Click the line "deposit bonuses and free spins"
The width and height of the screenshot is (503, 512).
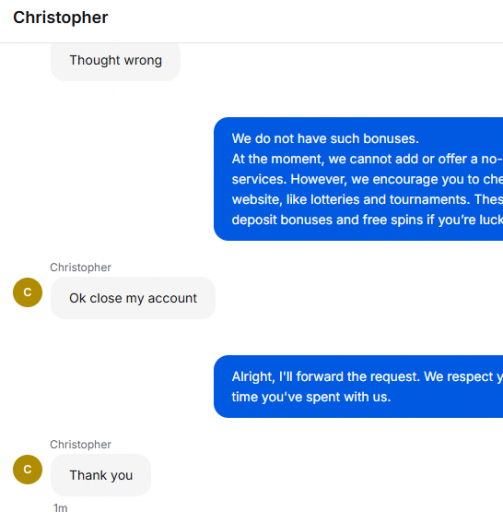click(x=367, y=220)
